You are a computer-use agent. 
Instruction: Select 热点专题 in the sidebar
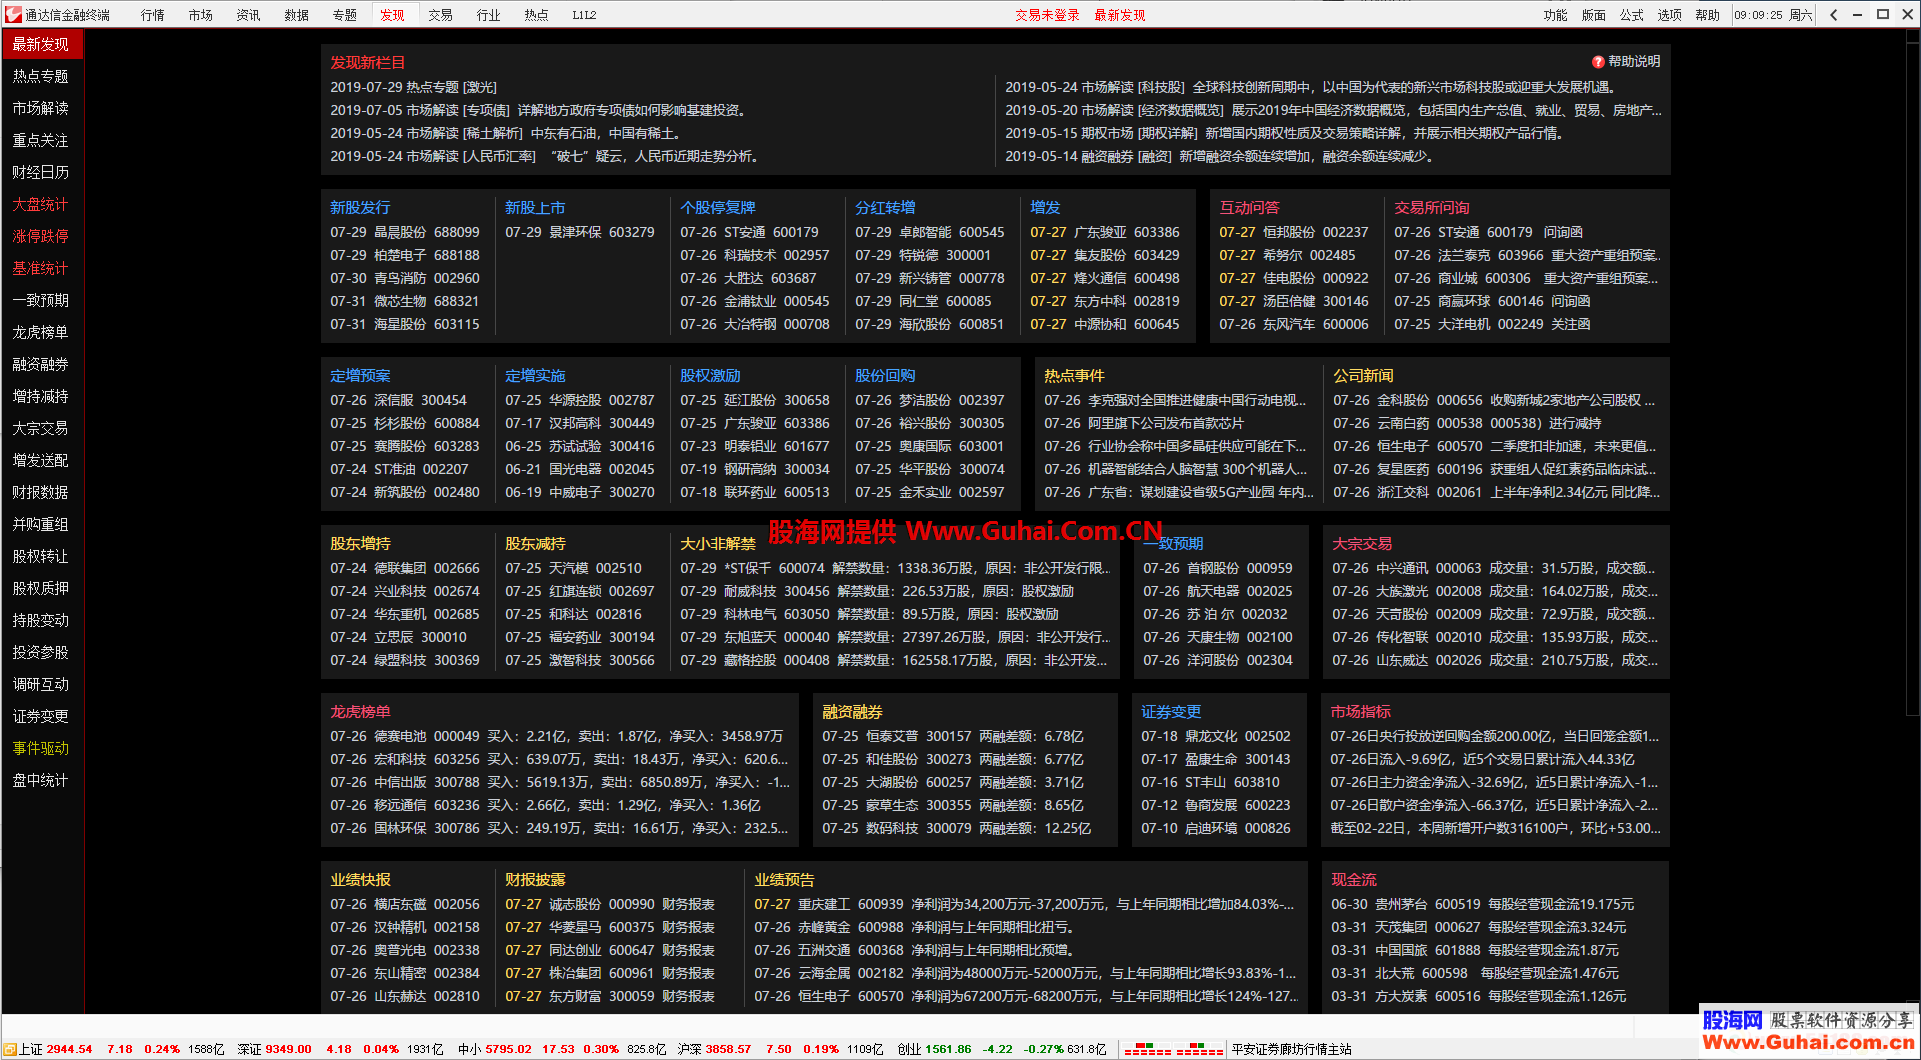41,76
